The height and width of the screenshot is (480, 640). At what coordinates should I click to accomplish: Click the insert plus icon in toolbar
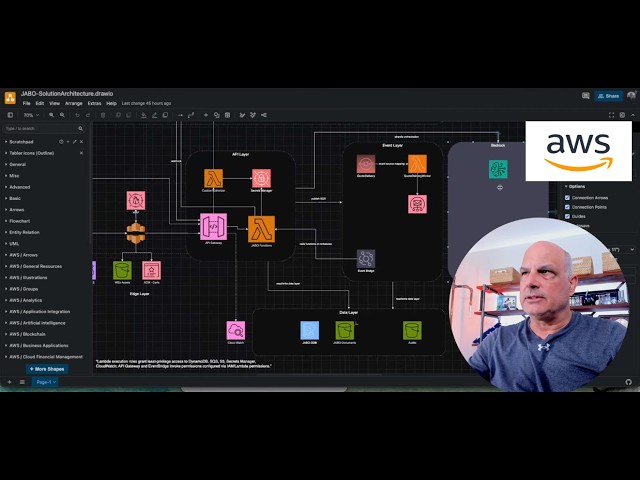[x=206, y=115]
